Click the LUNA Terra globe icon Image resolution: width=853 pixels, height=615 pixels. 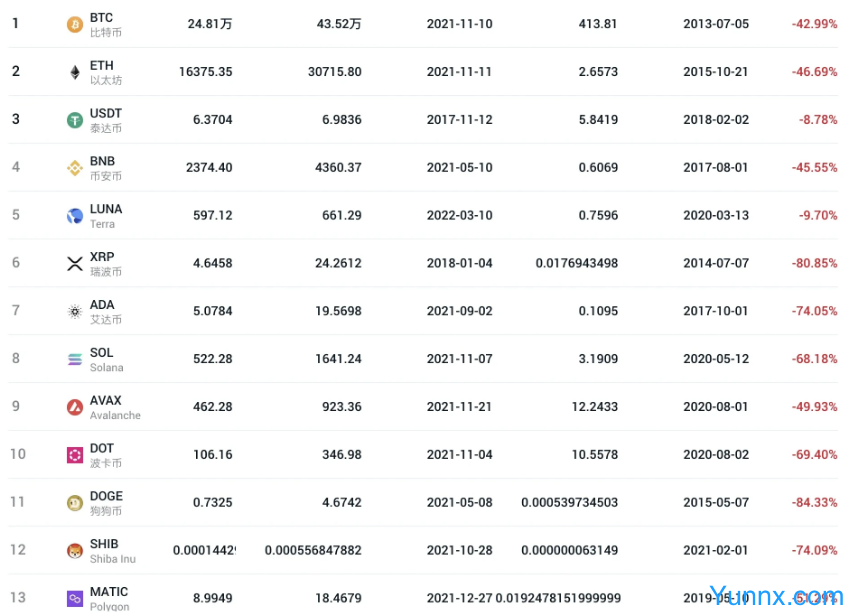75,215
